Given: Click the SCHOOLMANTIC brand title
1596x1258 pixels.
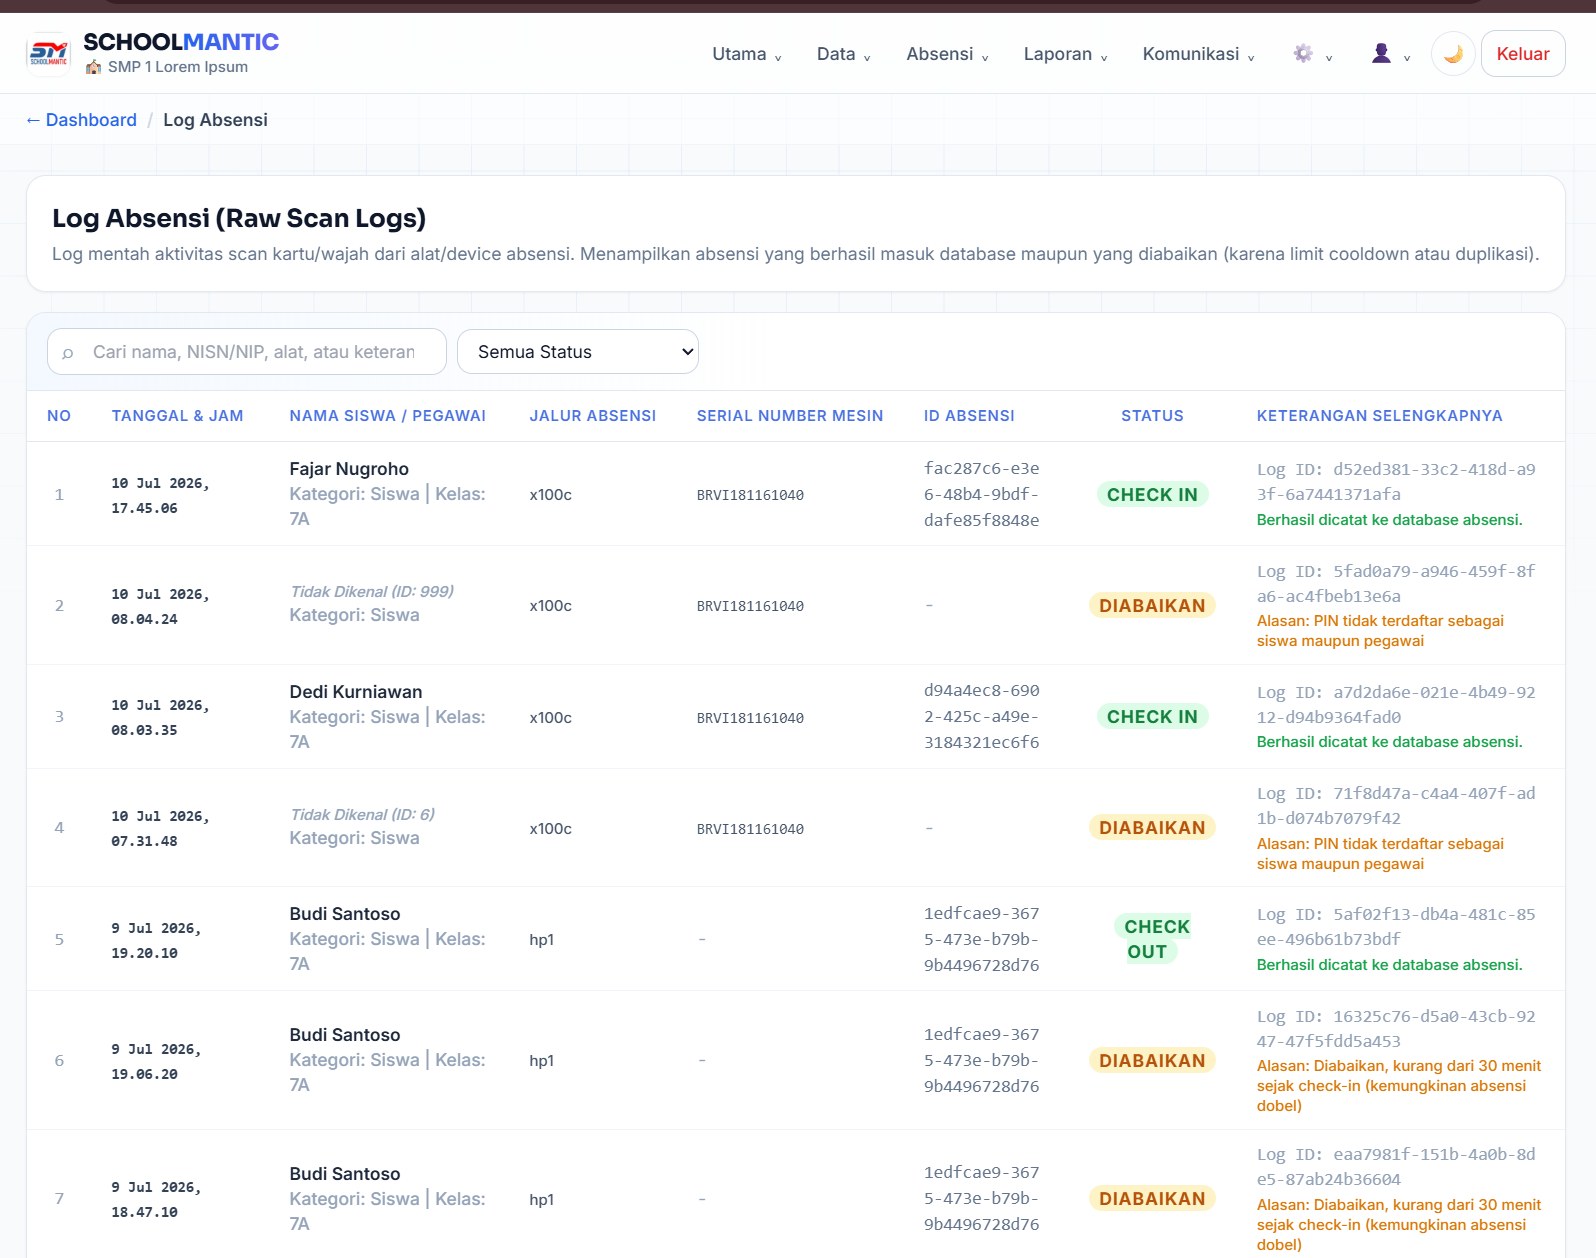Looking at the screenshot, I should (x=181, y=42).
